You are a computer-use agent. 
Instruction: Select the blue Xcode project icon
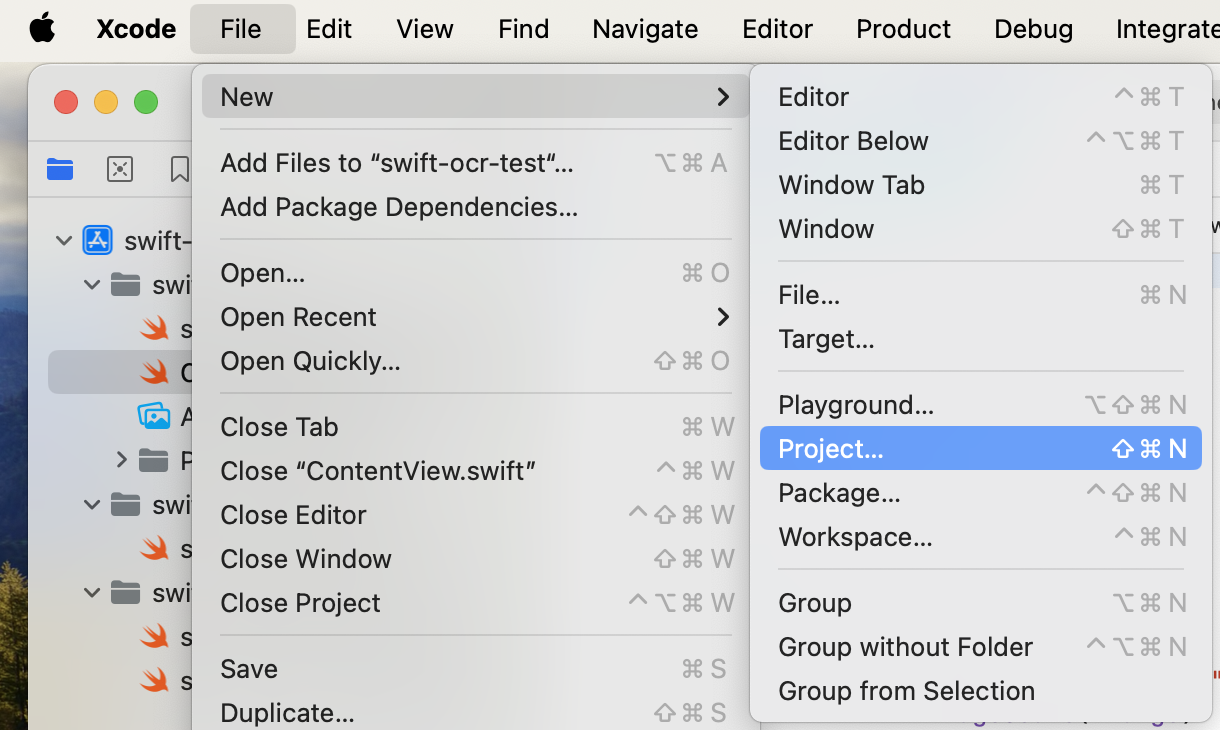coord(97,240)
